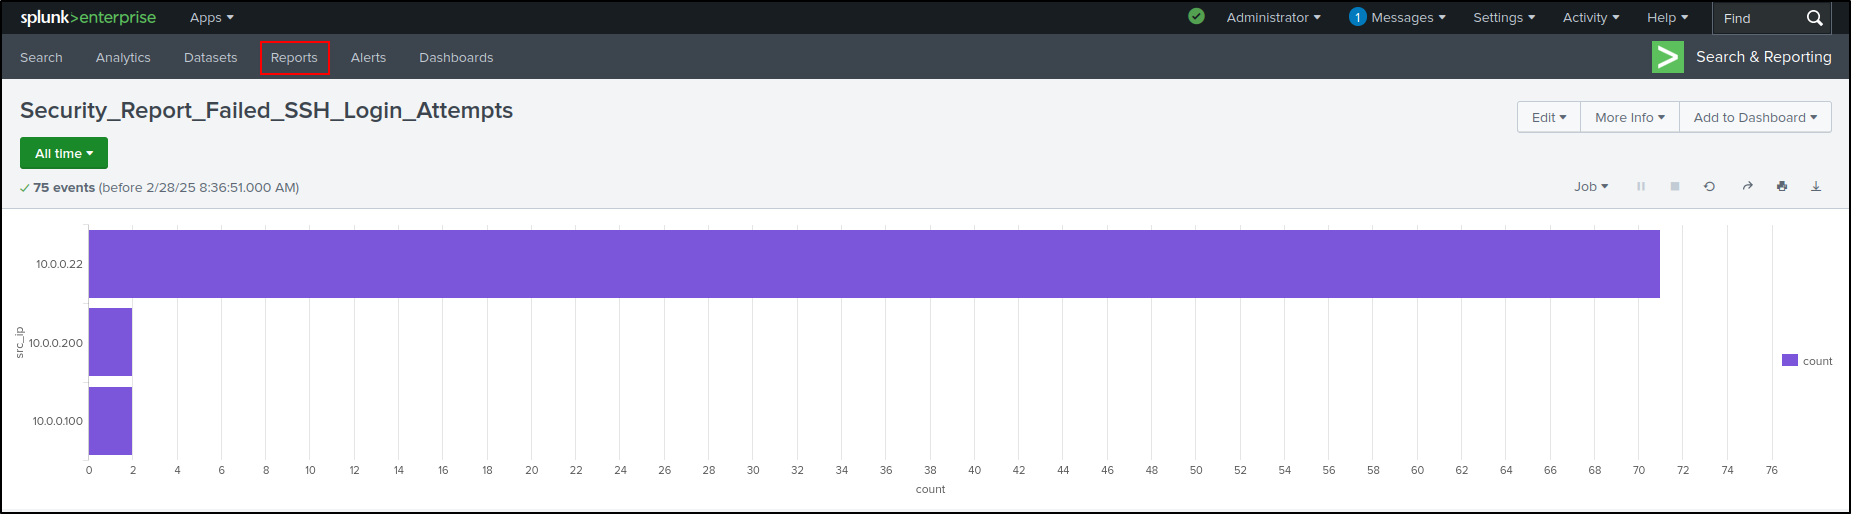Open the splunk>enterprise home logo
This screenshot has height=514, width=1851.
88,17
